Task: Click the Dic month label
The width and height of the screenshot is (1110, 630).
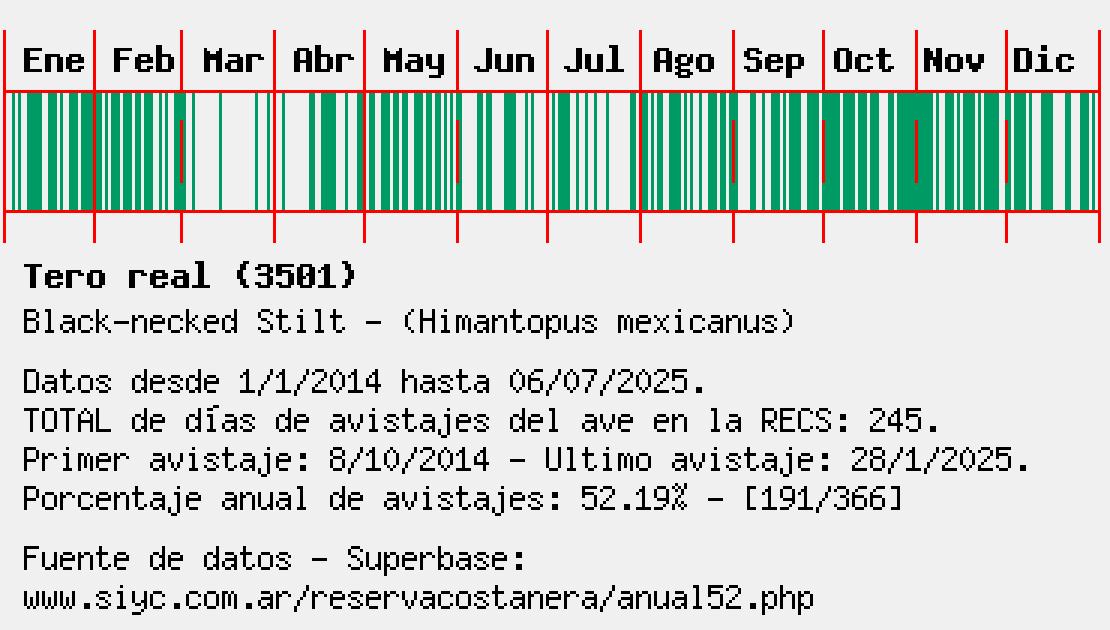Action: 1043,61
